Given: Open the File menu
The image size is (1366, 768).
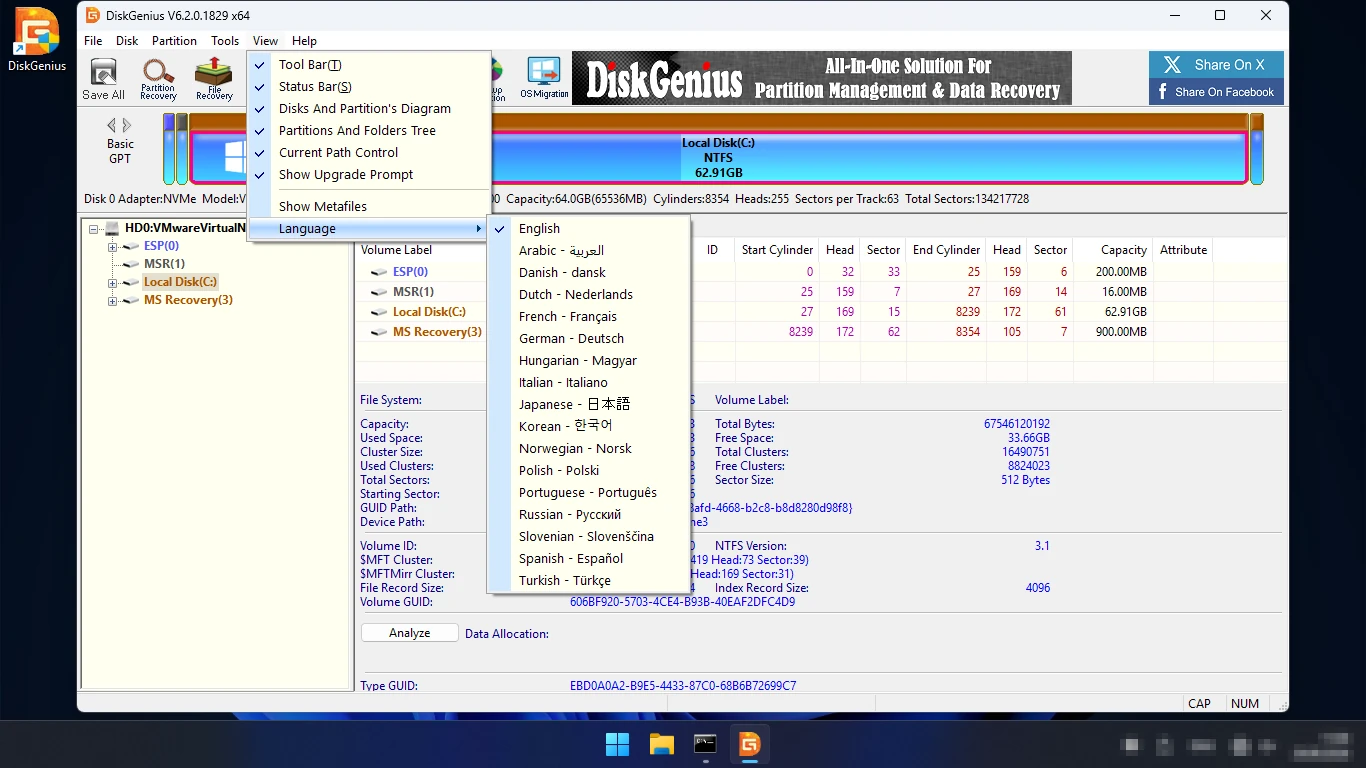Looking at the screenshot, I should (93, 41).
